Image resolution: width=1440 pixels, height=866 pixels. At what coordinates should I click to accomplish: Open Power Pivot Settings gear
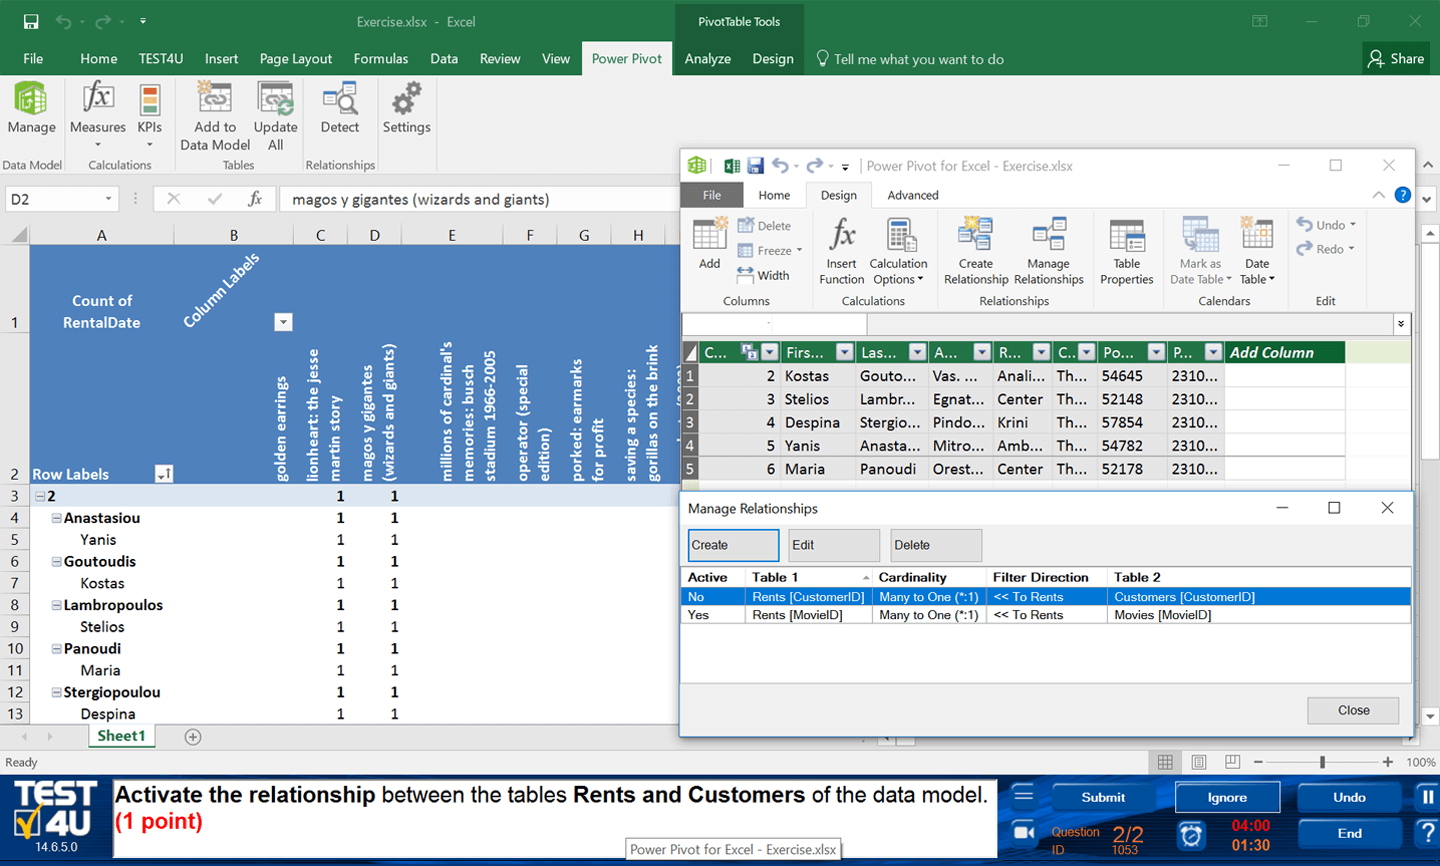point(406,108)
